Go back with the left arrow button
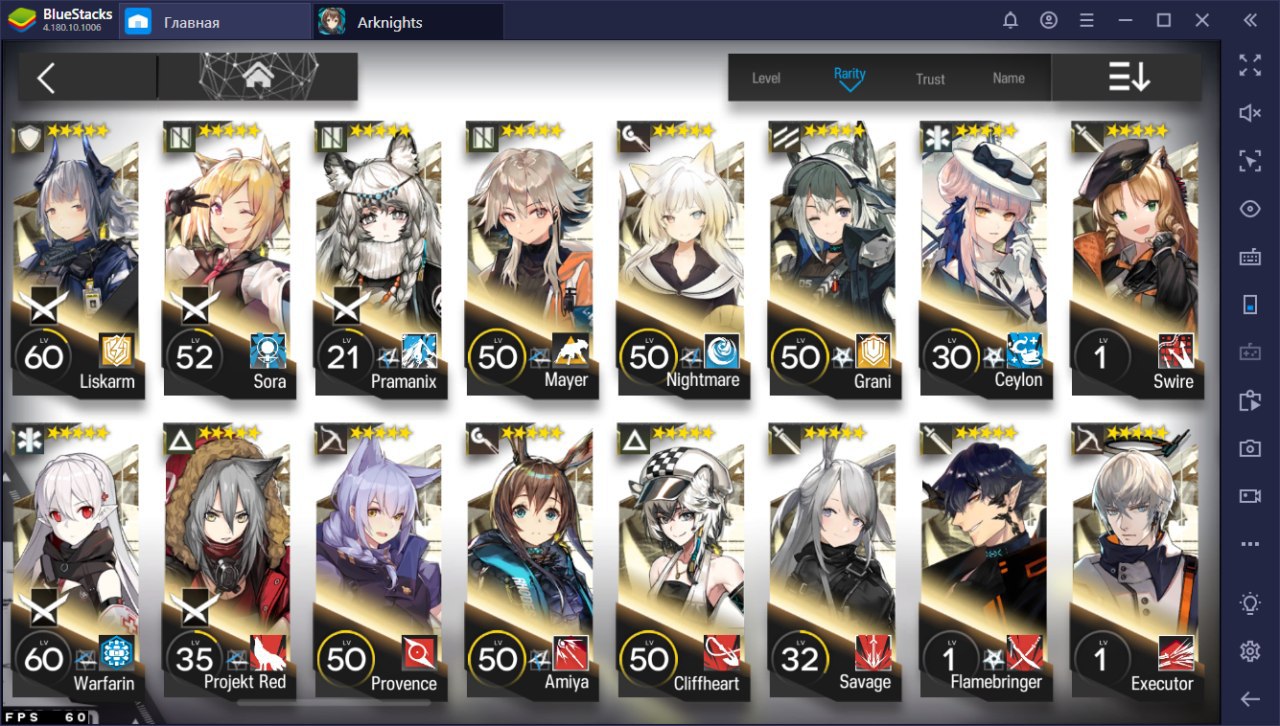 click(x=46, y=78)
